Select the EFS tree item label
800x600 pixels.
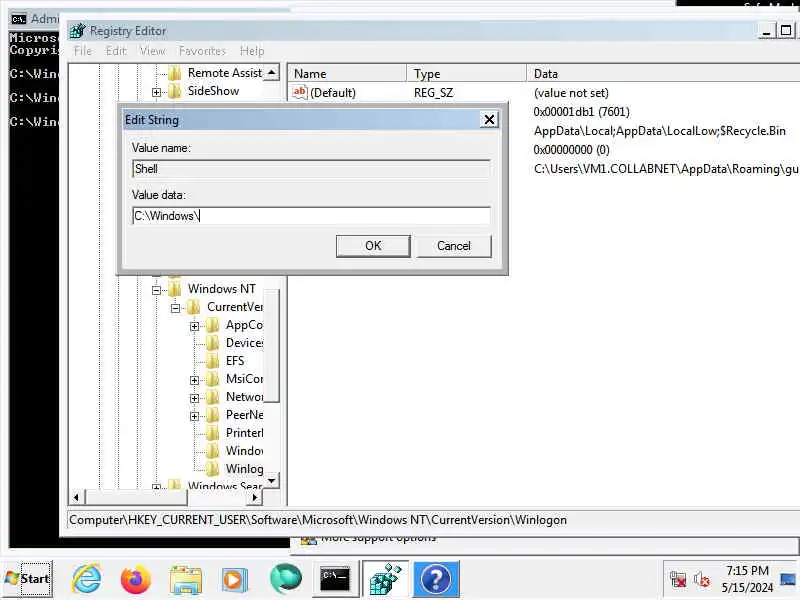235,361
